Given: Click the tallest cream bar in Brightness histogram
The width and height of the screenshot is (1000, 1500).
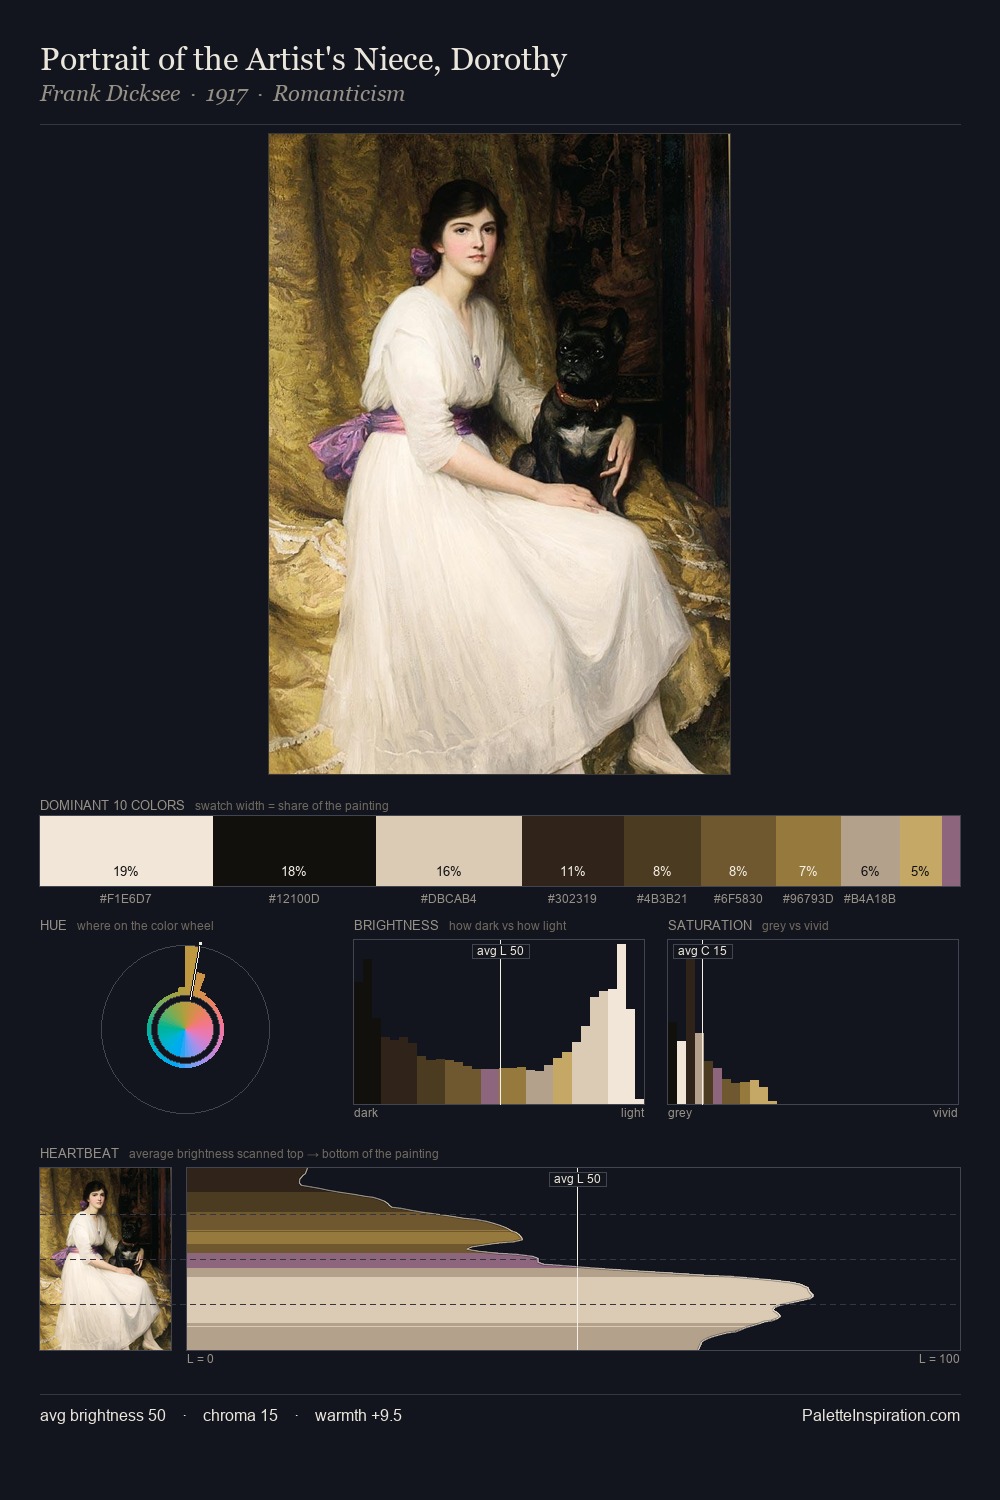Looking at the screenshot, I should (x=624, y=1024).
